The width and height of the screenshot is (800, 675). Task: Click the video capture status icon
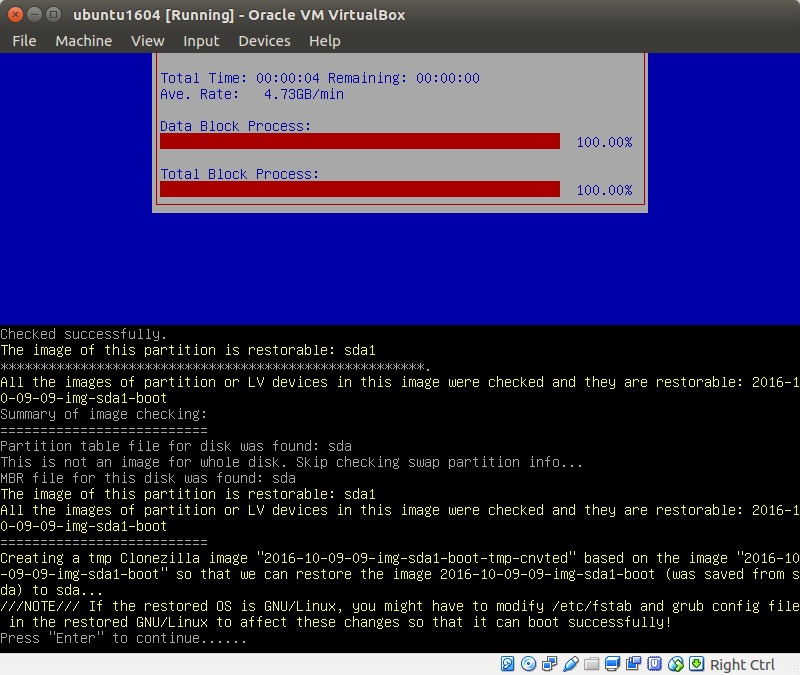point(633,665)
